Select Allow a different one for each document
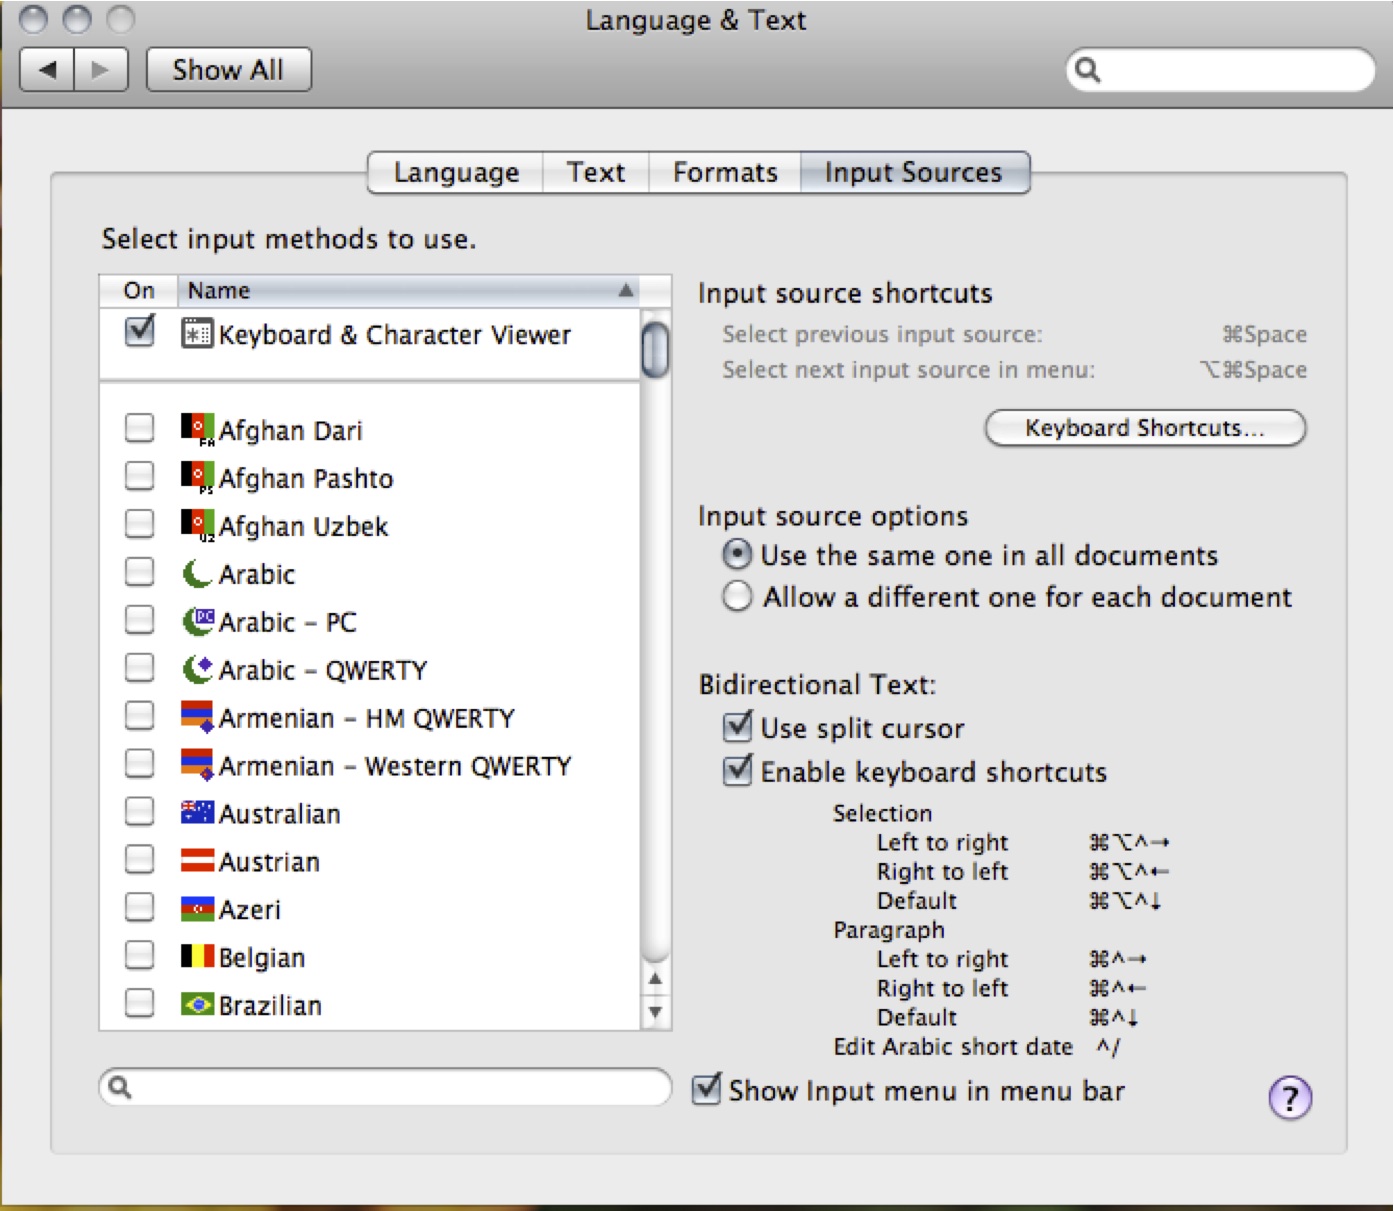This screenshot has width=1394, height=1211. tap(738, 596)
